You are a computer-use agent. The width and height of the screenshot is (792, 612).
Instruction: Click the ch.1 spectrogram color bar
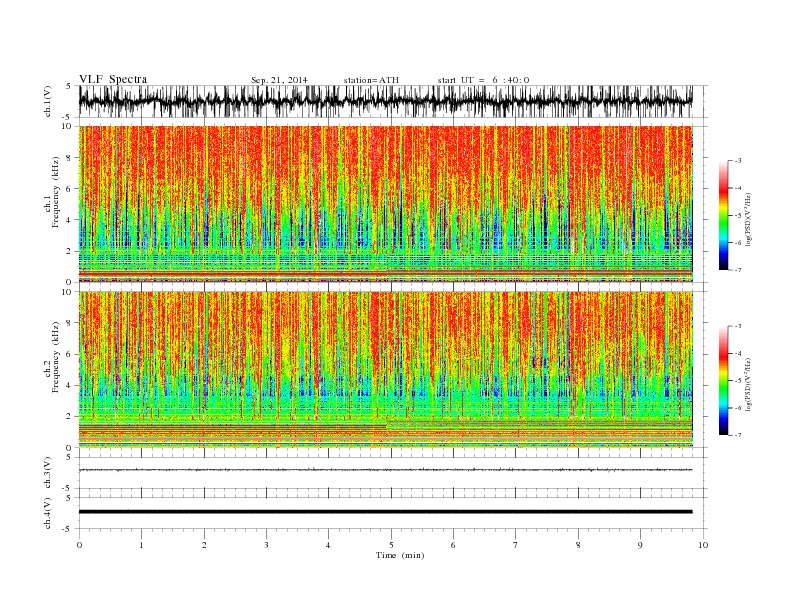click(723, 216)
